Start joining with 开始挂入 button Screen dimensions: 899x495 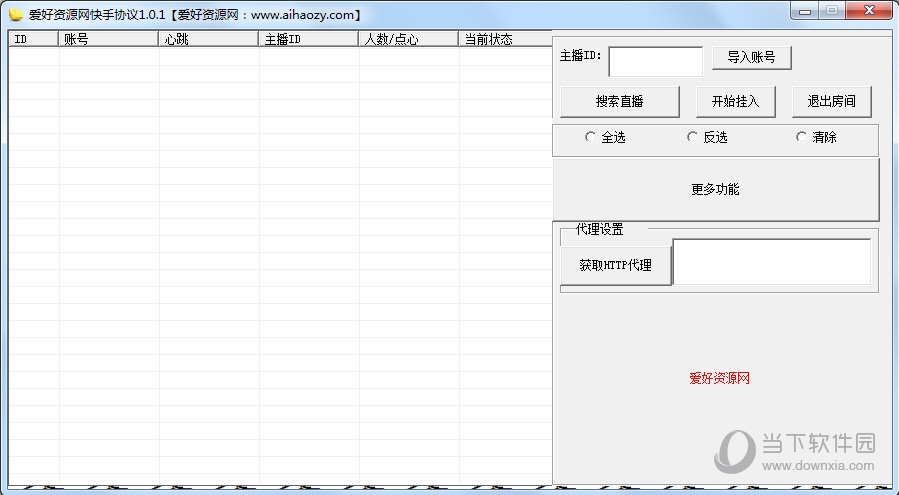click(x=736, y=102)
